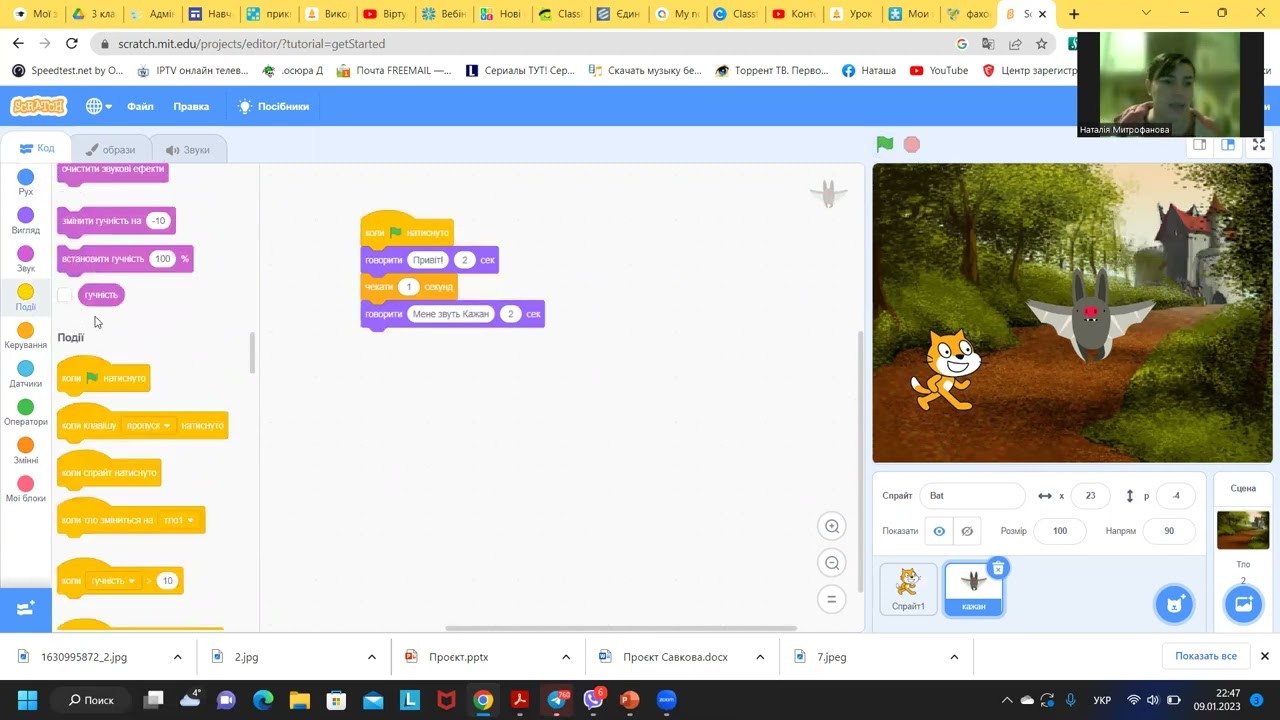Viewport: 1280px width, 720px height.
Task: Open the Посібники tutorials
Action: (273, 106)
